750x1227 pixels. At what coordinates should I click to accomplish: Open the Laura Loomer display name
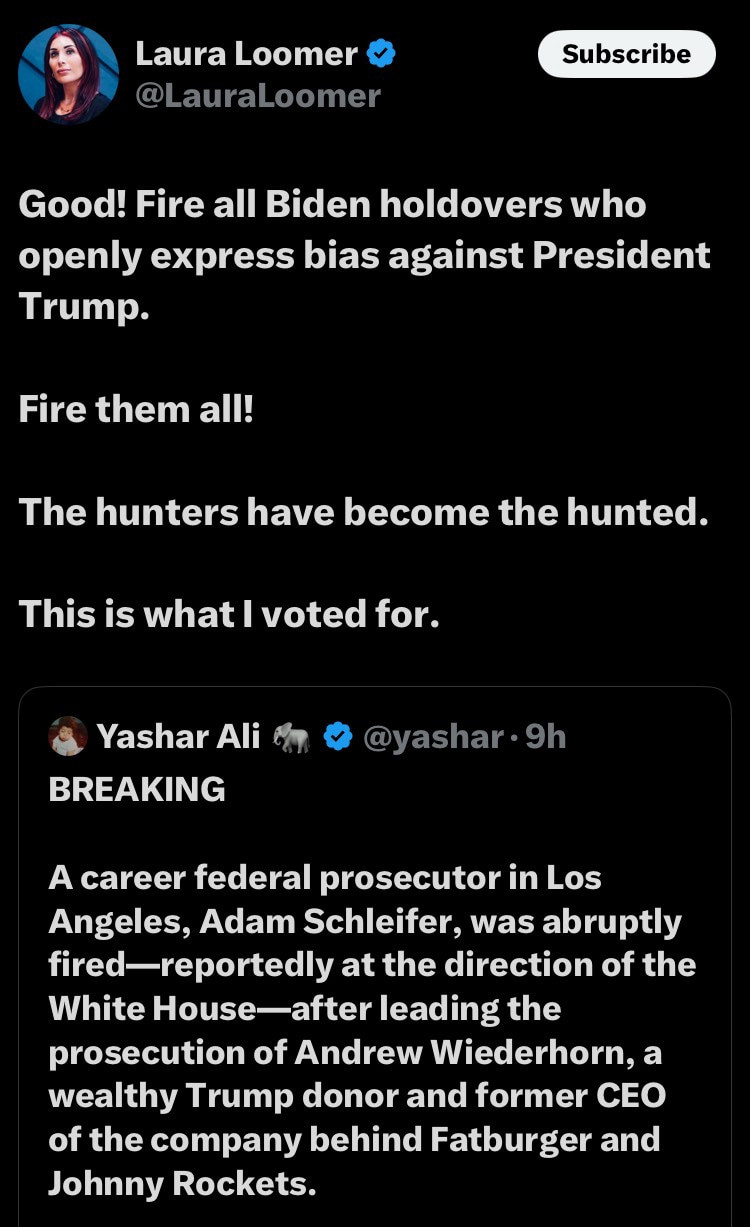coord(246,54)
